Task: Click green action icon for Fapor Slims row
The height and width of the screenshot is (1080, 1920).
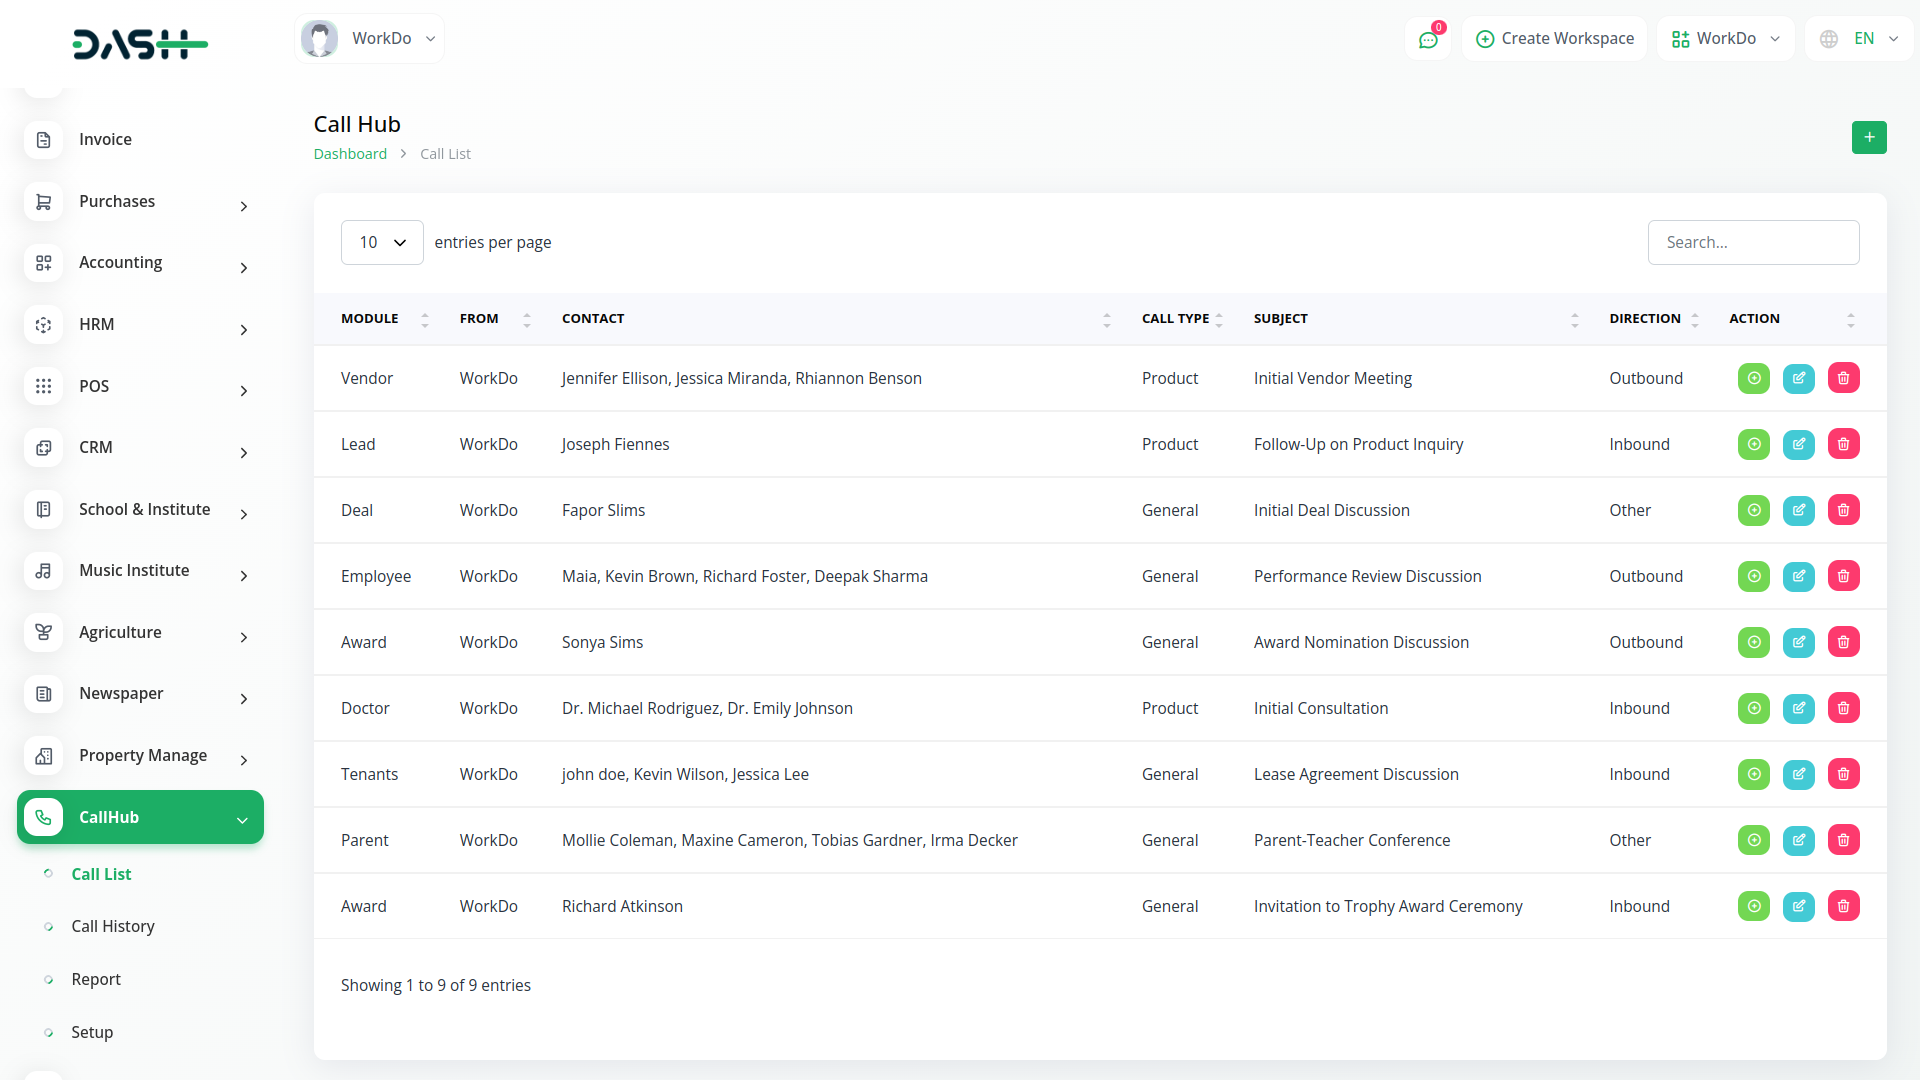Action: click(x=1753, y=510)
